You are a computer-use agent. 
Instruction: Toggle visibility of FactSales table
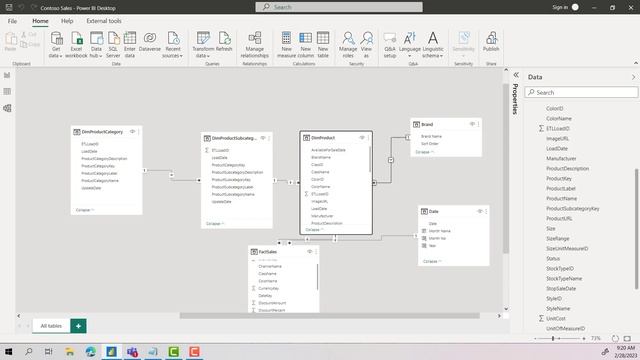click(309, 251)
